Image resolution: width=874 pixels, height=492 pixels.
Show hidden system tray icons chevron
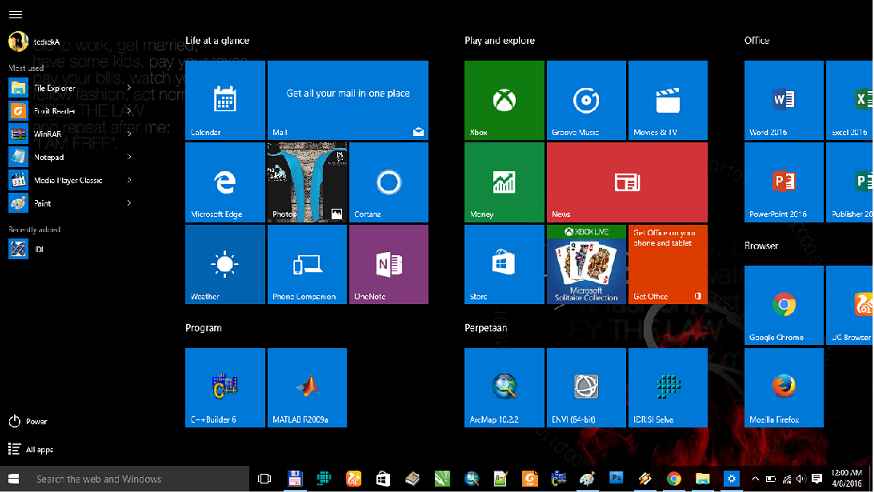(755, 479)
